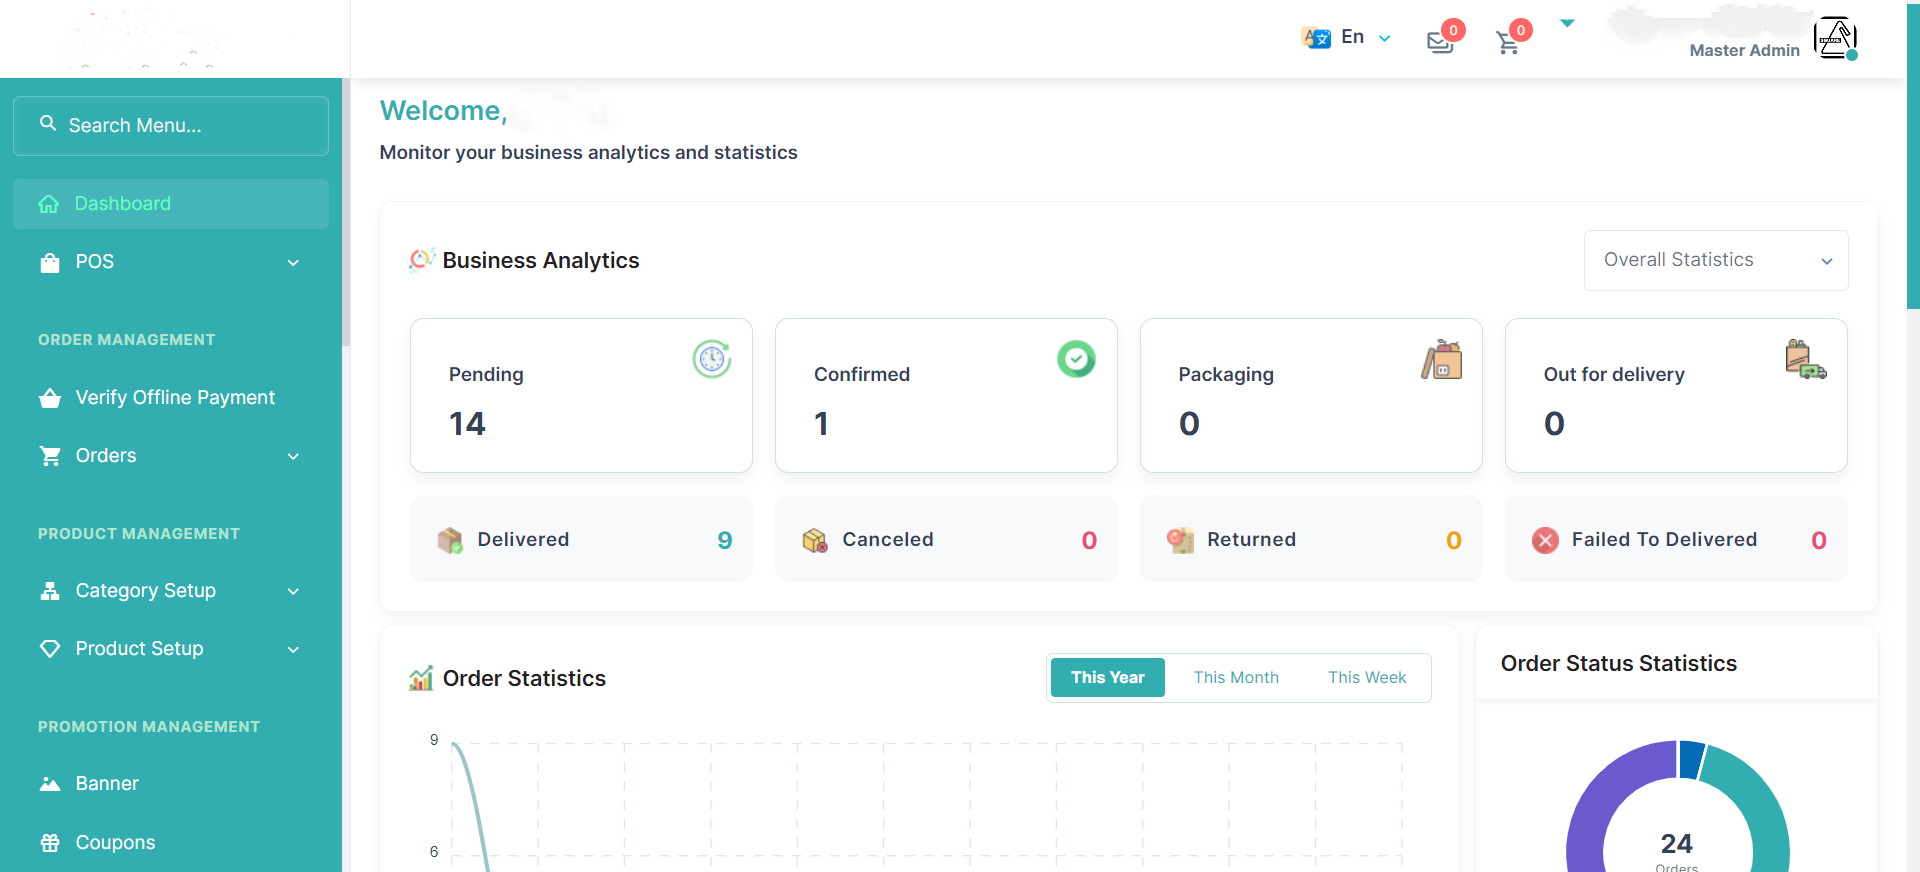
Task: Expand the Category Setup submenu
Action: tap(171, 591)
